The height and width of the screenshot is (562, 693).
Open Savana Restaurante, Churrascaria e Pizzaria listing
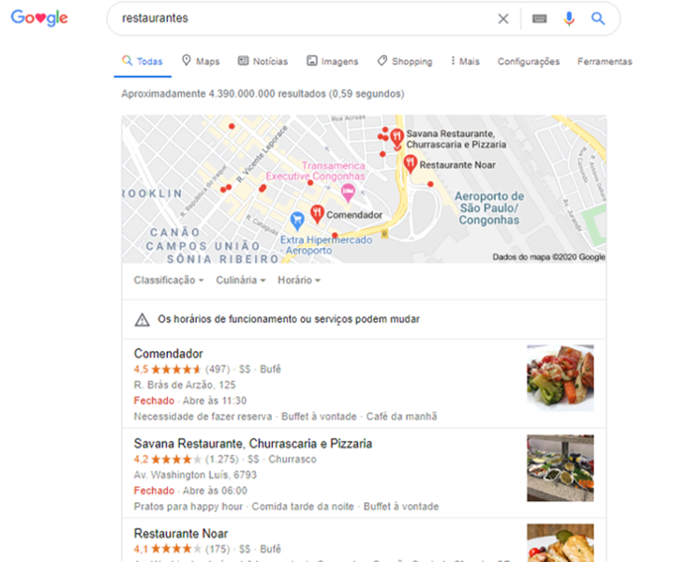[x=253, y=443]
